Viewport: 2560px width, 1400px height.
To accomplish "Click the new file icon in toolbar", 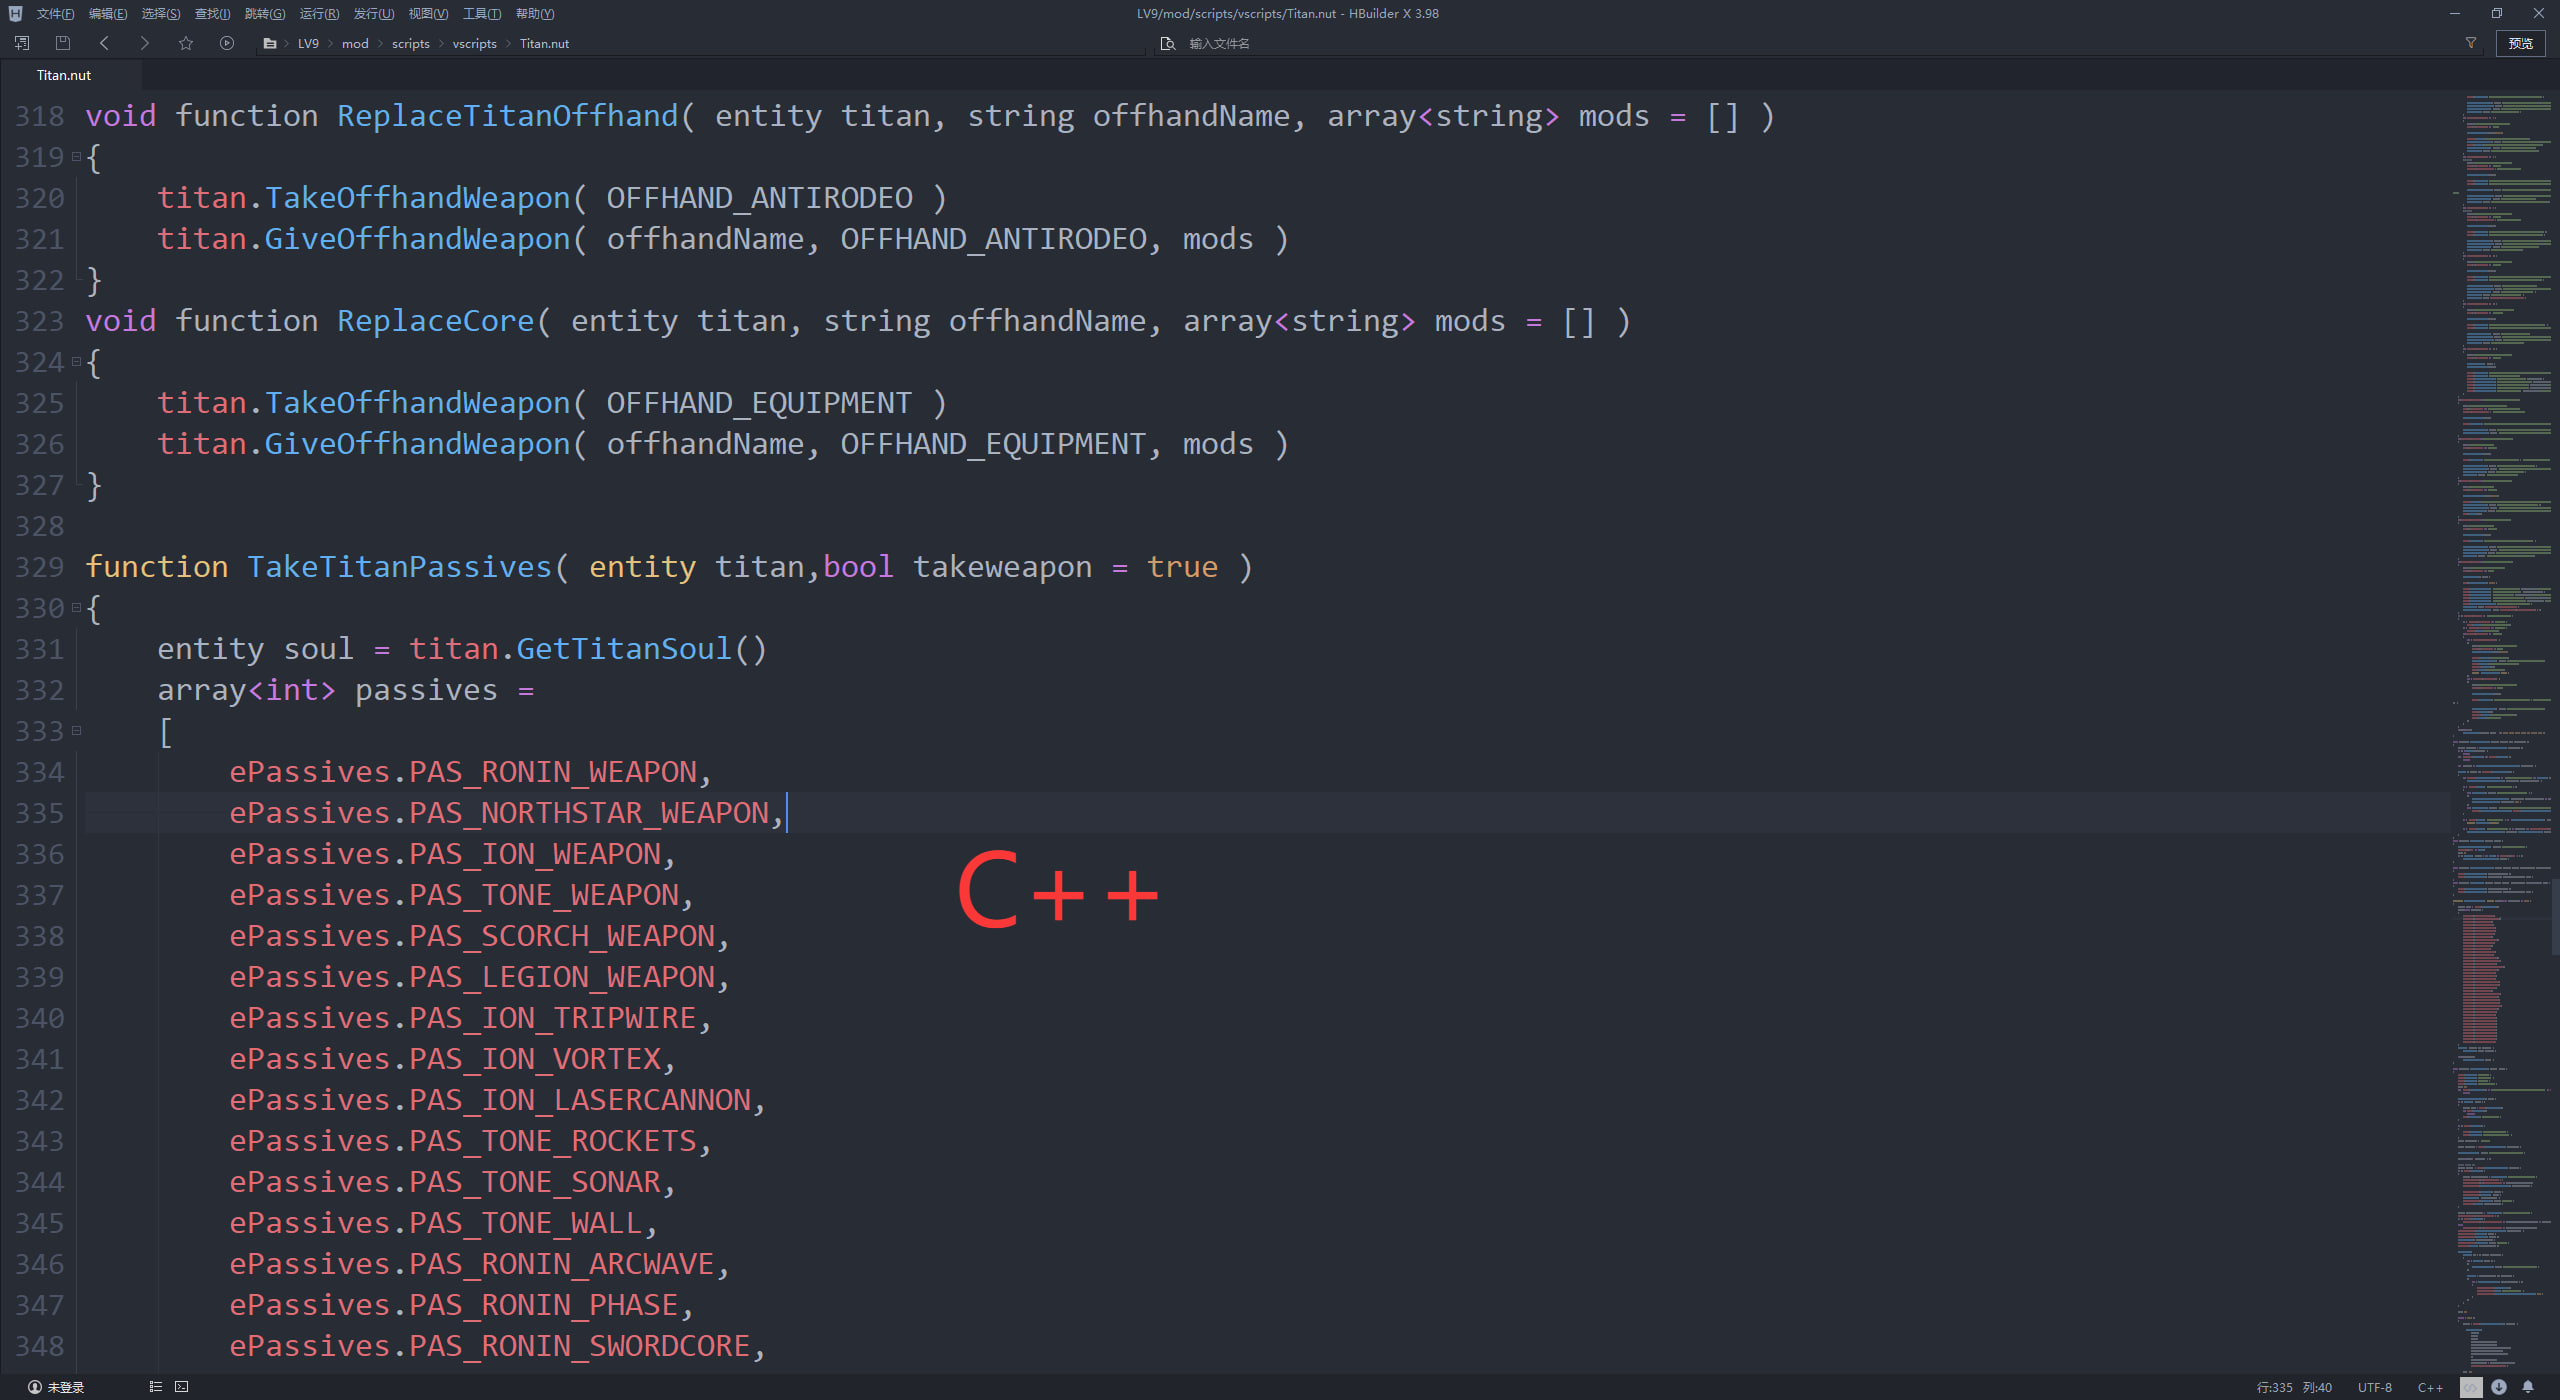I will coord(22,43).
